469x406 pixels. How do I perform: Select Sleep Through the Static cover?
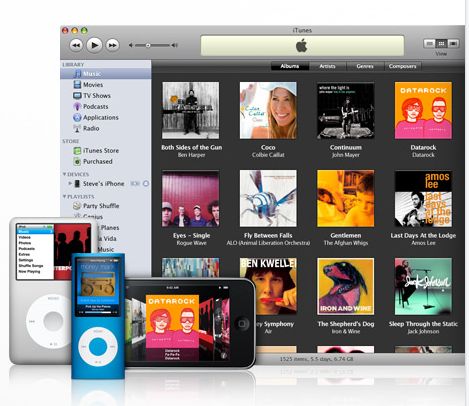coord(423,286)
